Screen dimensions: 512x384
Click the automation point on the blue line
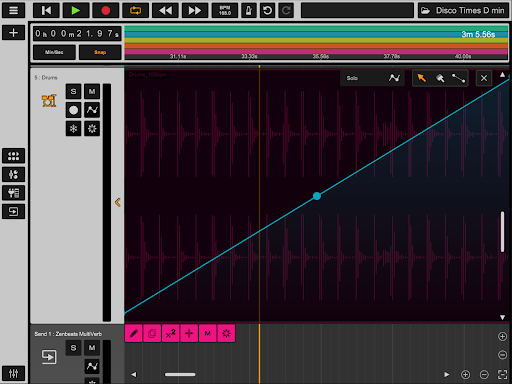click(x=317, y=196)
